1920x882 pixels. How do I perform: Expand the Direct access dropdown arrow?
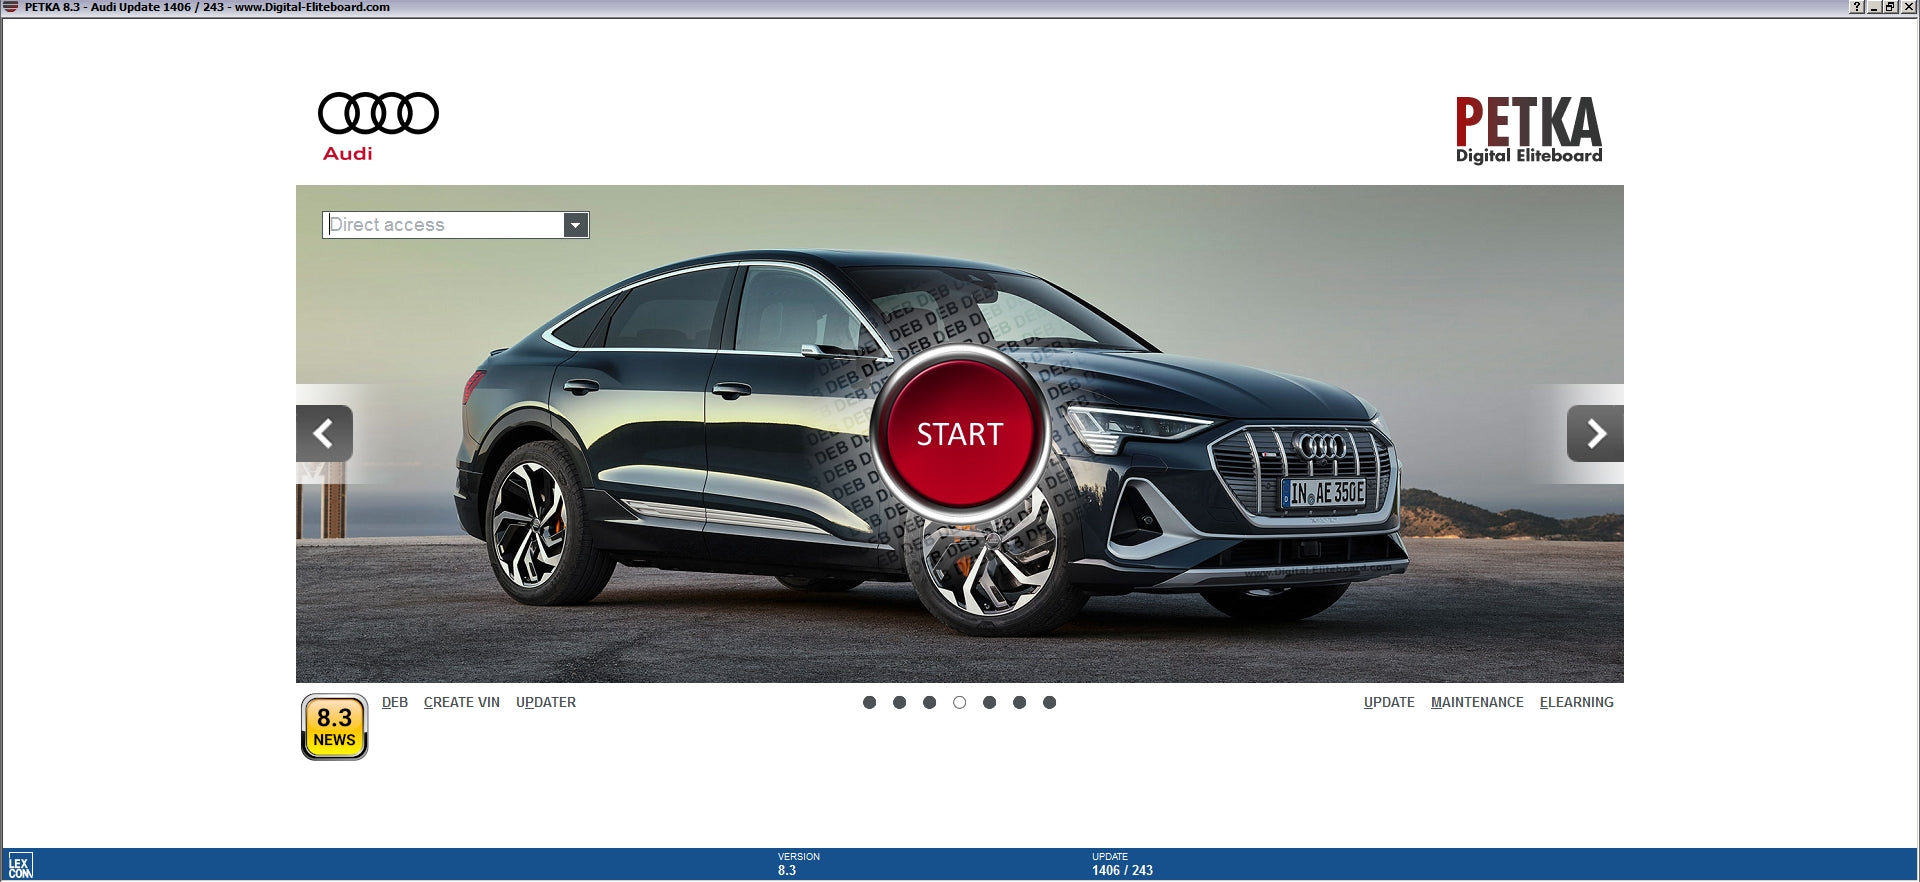(x=575, y=225)
